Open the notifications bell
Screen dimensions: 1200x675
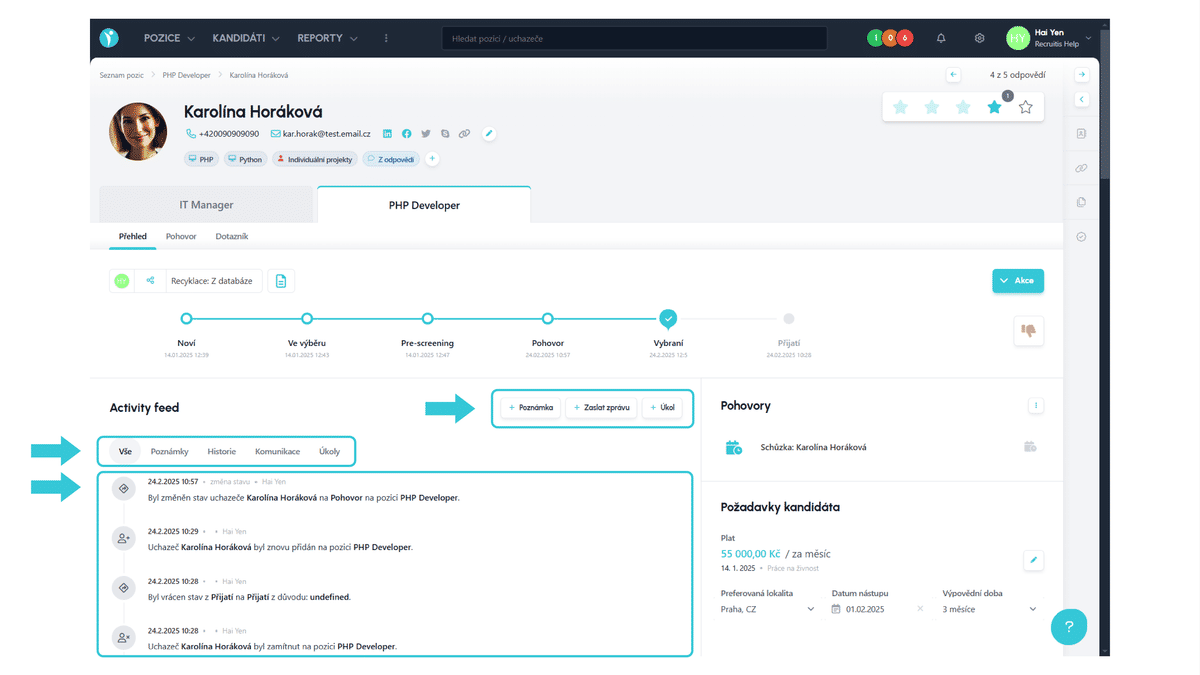941,38
